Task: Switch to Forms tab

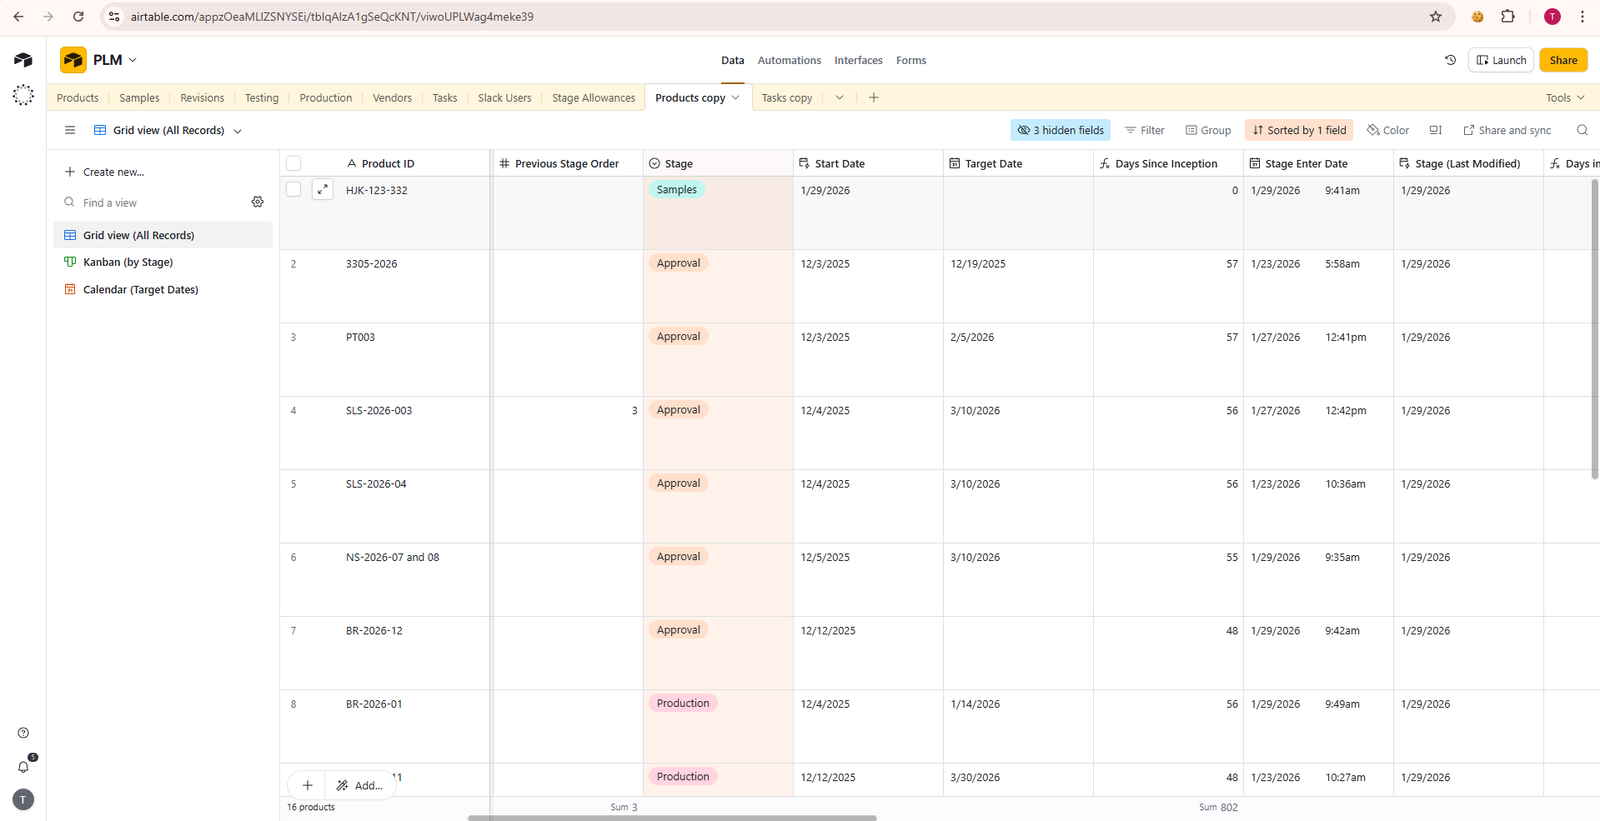Action: pos(911,60)
